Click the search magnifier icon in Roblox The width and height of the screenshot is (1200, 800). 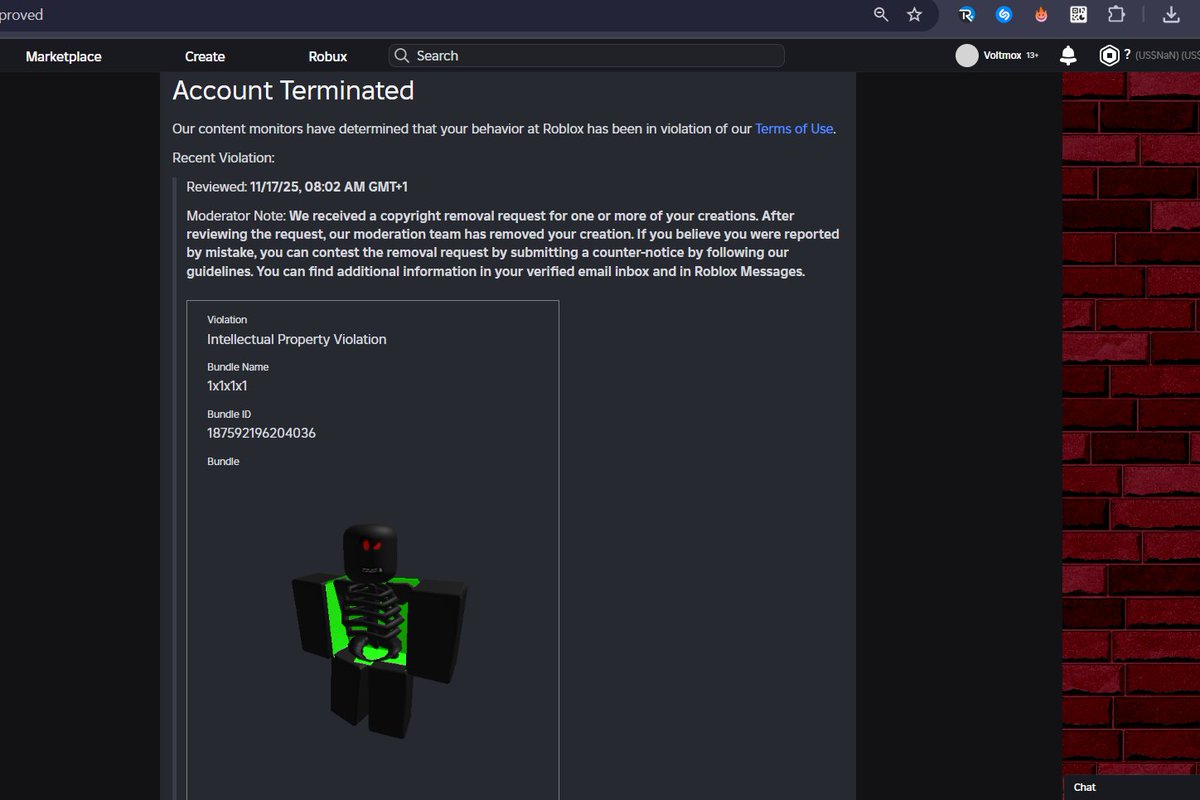(402, 56)
